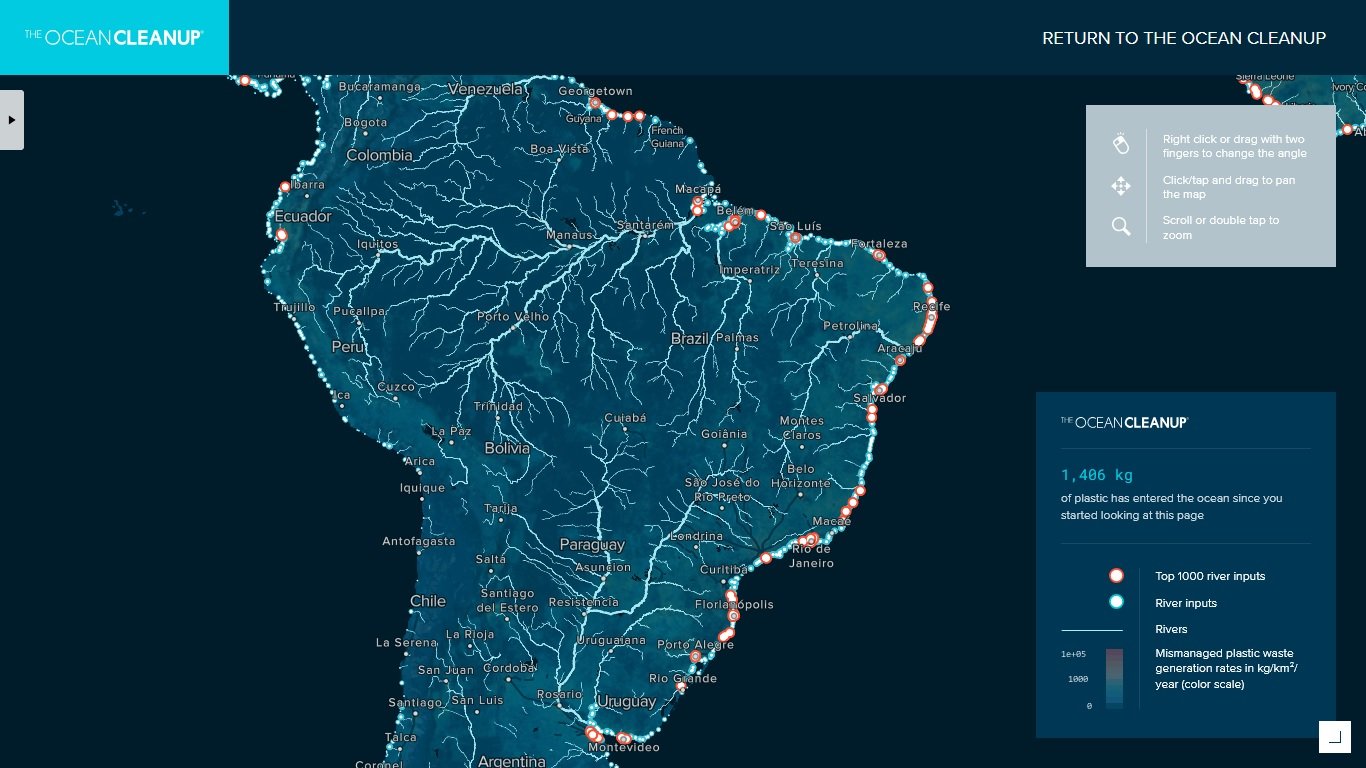
Task: Click the Paraguay country label
Action: 592,545
